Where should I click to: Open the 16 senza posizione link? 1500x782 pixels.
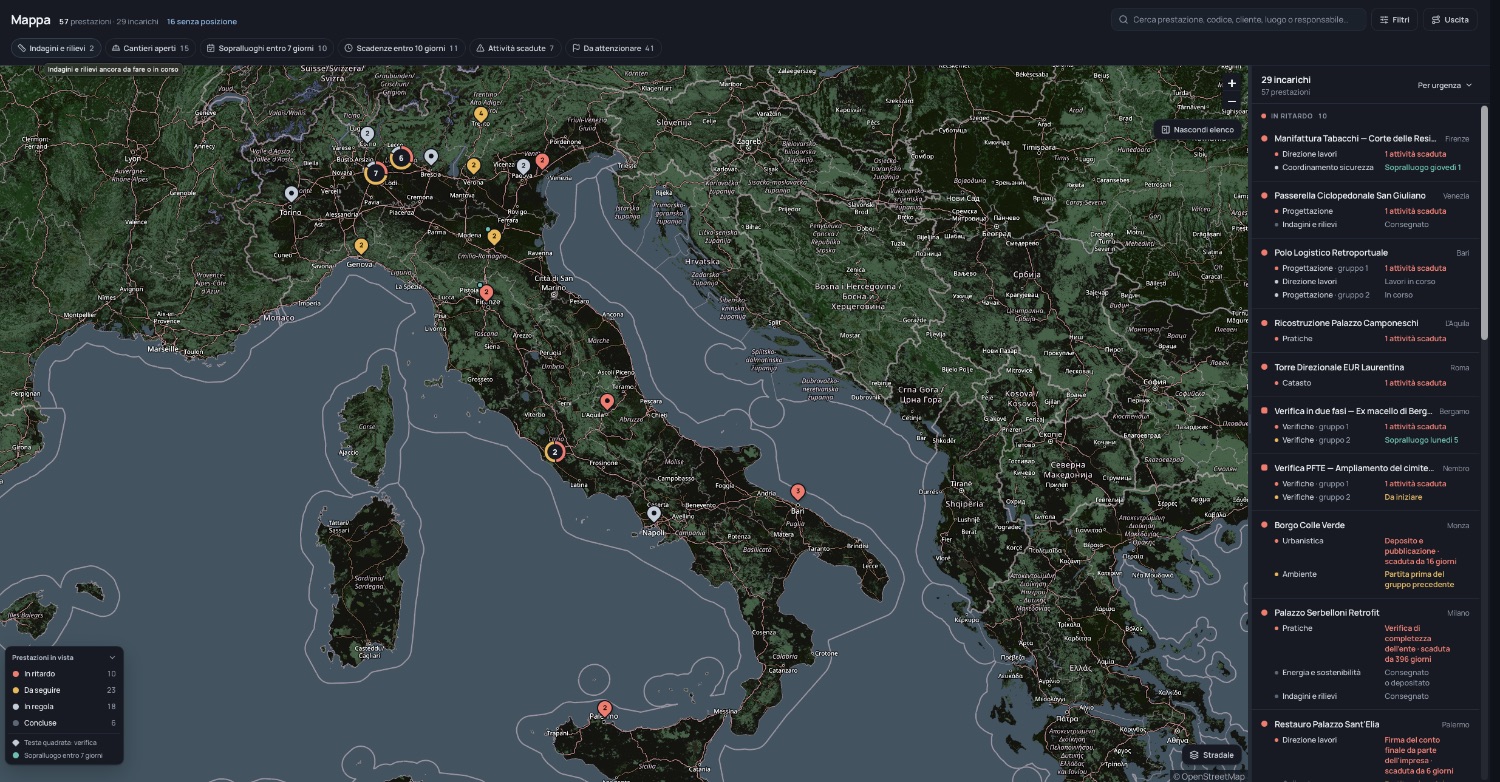pyautogui.click(x=202, y=21)
